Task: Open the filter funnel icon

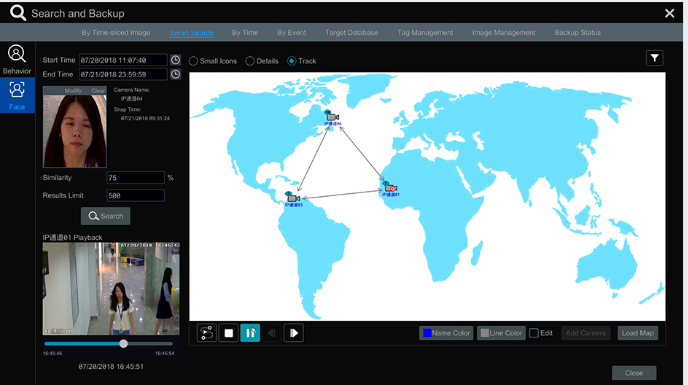Action: click(x=654, y=58)
